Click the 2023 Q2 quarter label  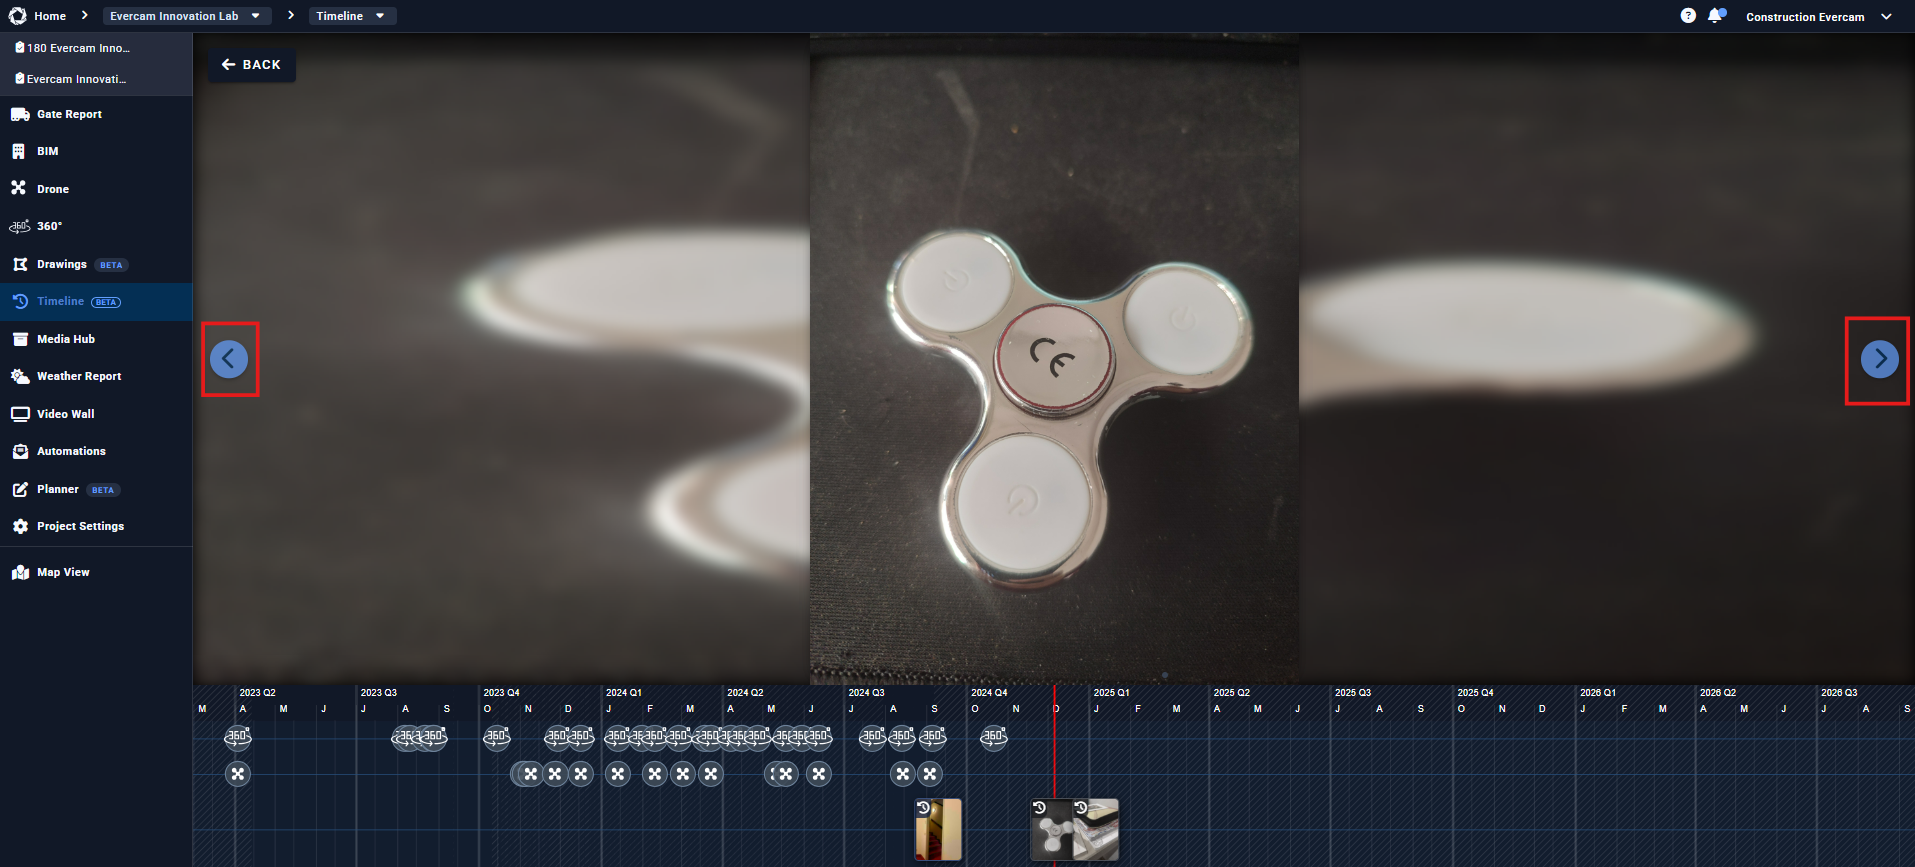[x=257, y=692]
